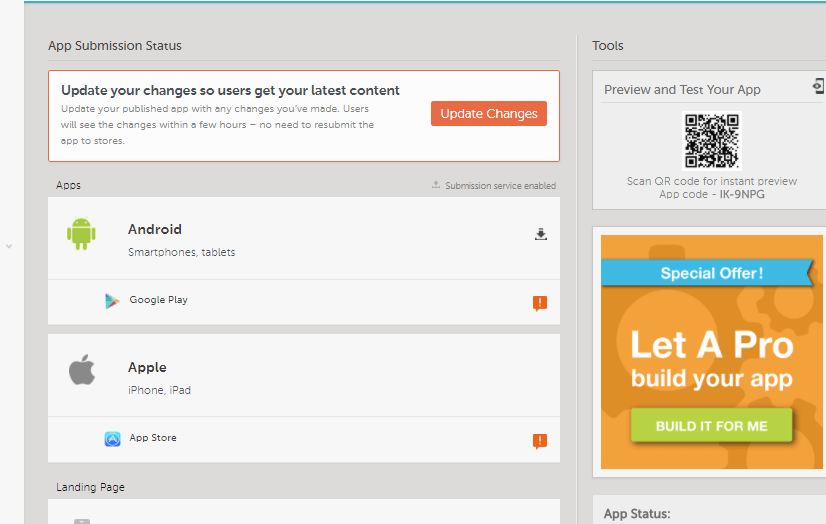The height and width of the screenshot is (524, 826).
Task: Open the Google Play warning alert icon
Action: pos(540,303)
